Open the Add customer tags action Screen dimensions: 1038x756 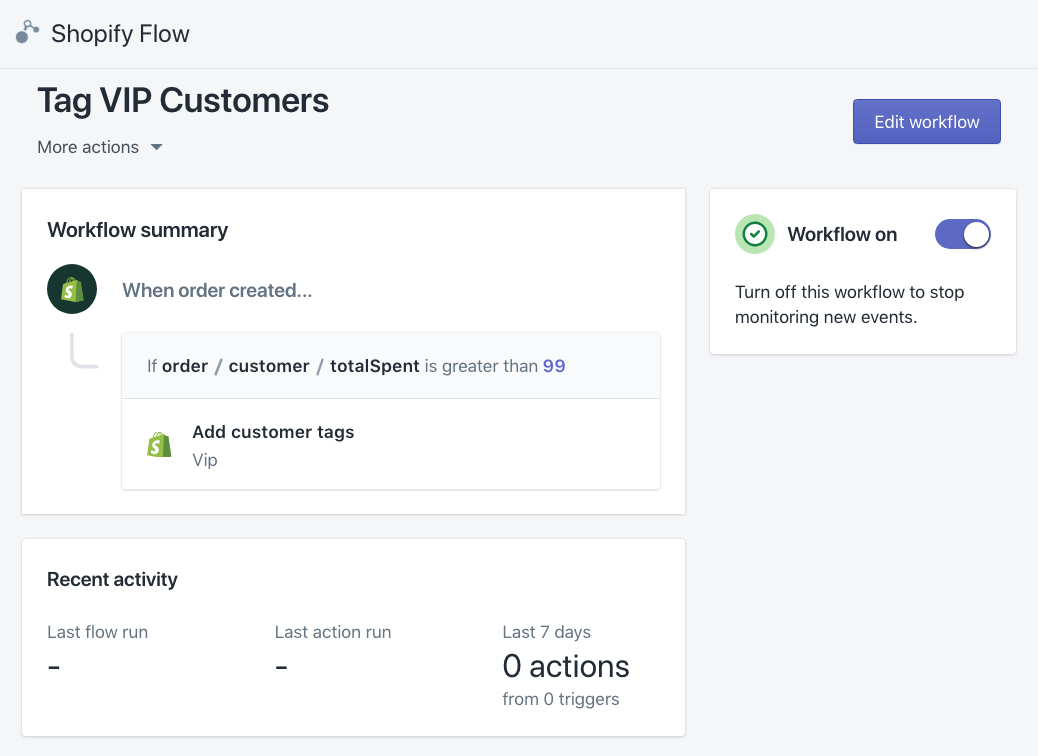[391, 444]
